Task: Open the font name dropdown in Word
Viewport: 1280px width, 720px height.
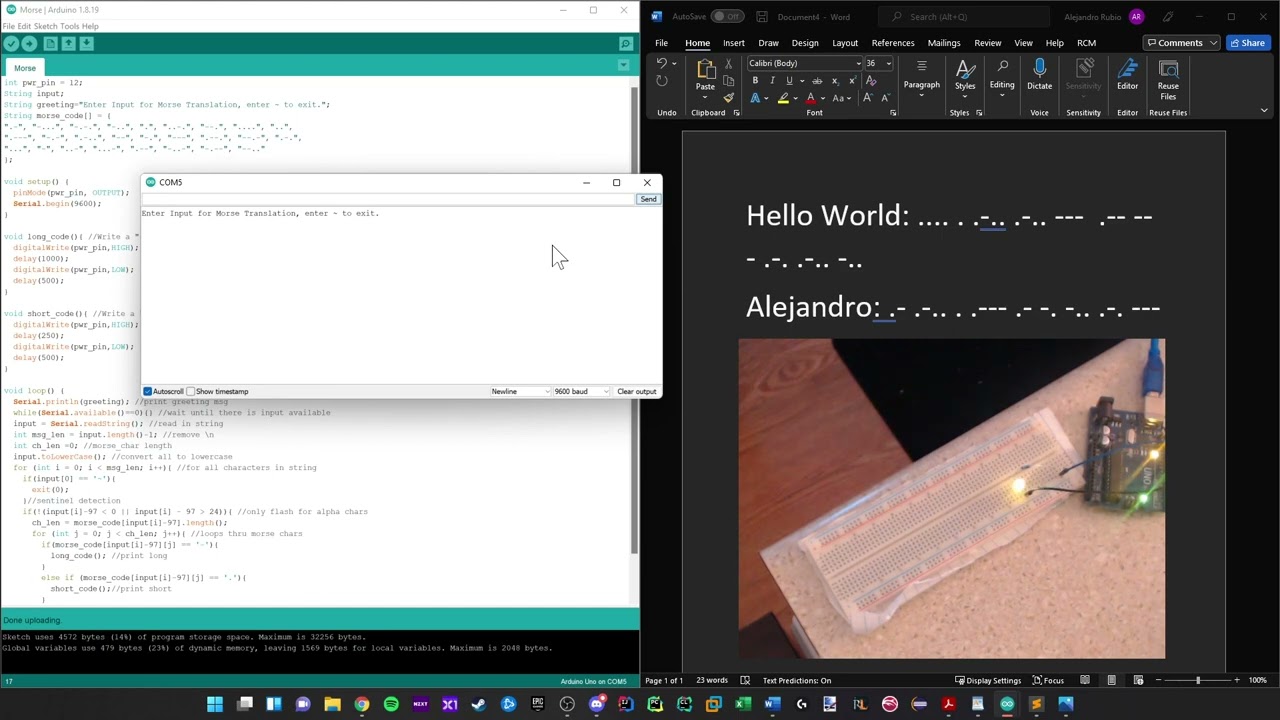Action: coord(858,64)
